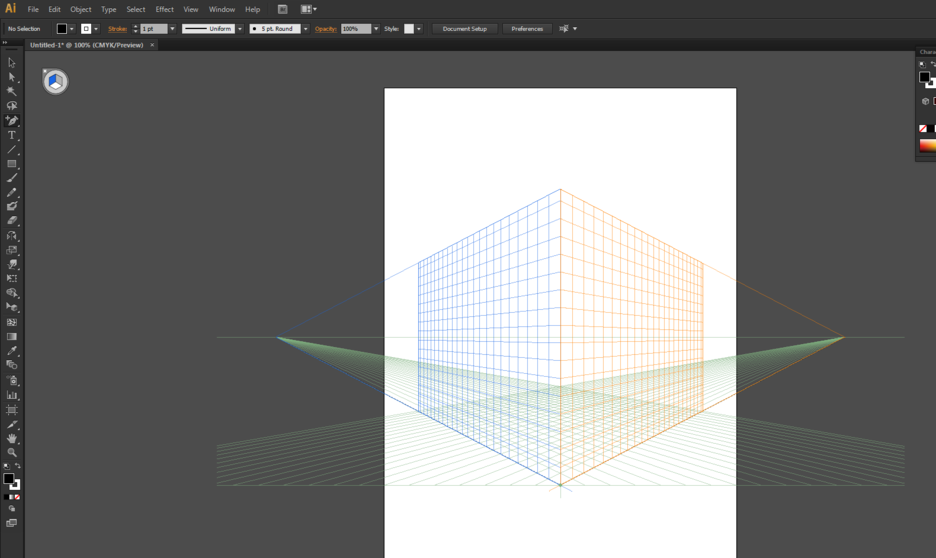Set fill to None in the toolbox

17,497
